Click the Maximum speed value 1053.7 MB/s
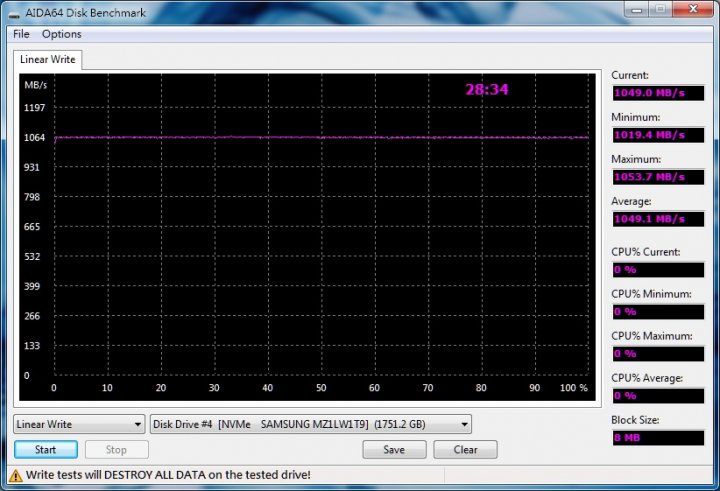The image size is (720, 491). tap(658, 177)
